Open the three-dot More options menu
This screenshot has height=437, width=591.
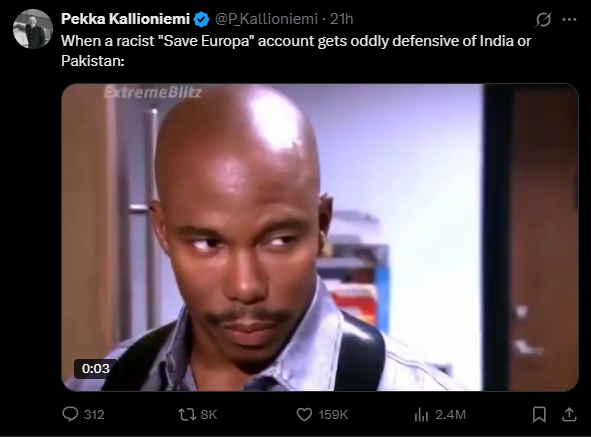click(569, 20)
